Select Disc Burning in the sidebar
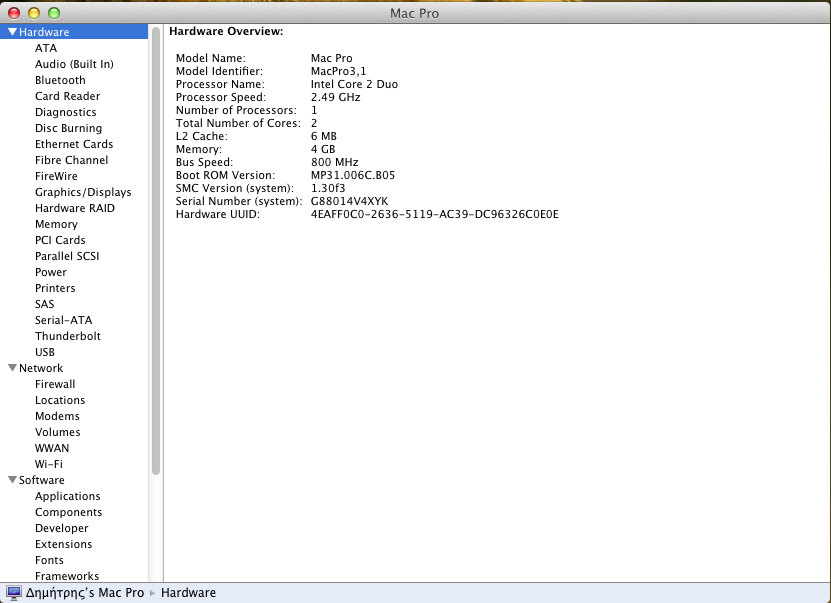The height and width of the screenshot is (603, 831). pyautogui.click(x=68, y=128)
